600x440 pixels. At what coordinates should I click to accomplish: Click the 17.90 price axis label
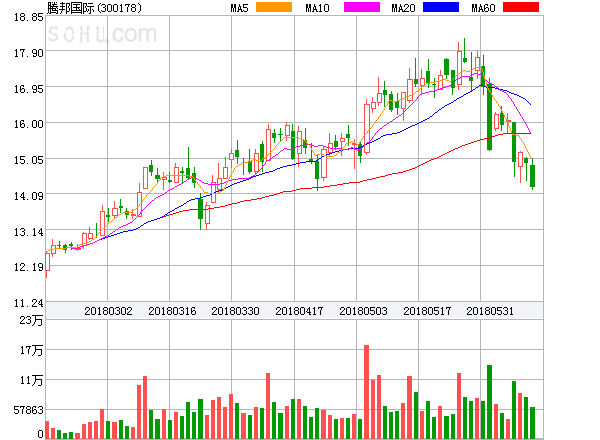pos(29,53)
